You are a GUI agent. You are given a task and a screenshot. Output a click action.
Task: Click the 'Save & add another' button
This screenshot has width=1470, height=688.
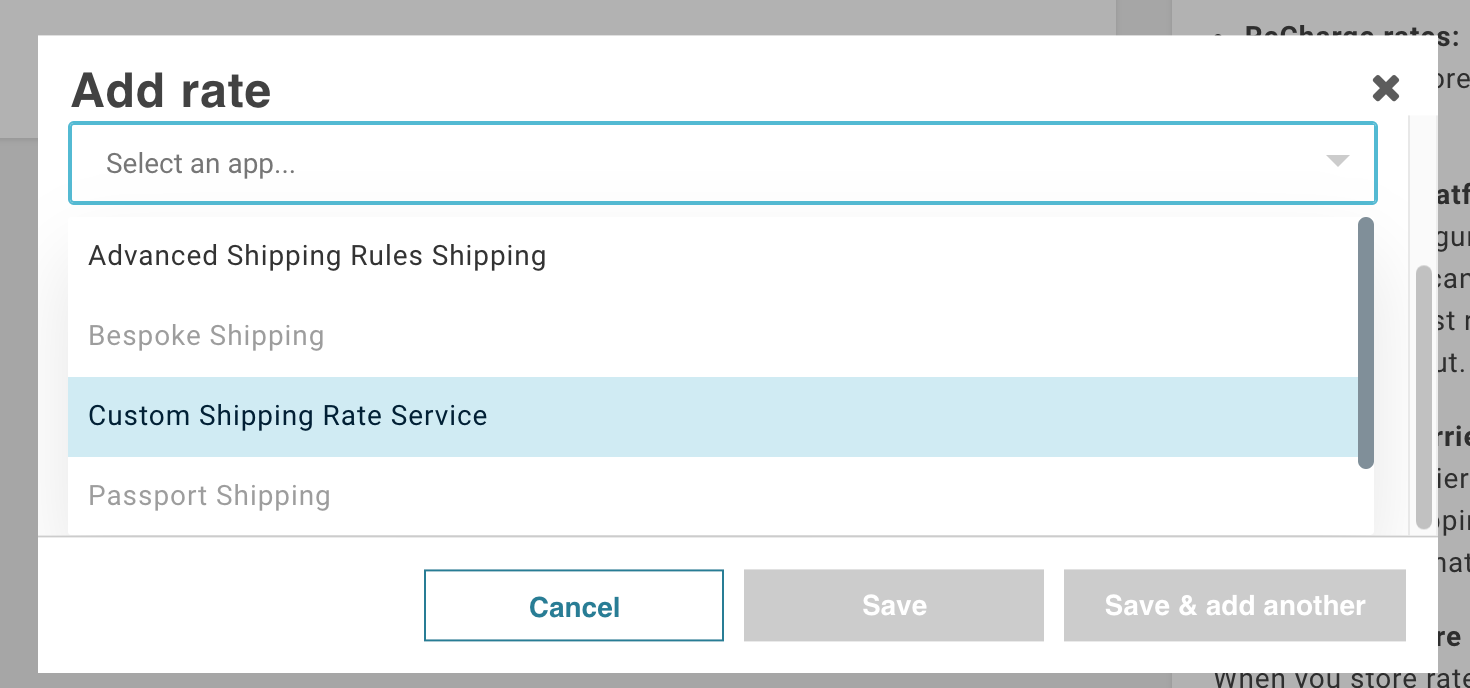pos(1235,606)
